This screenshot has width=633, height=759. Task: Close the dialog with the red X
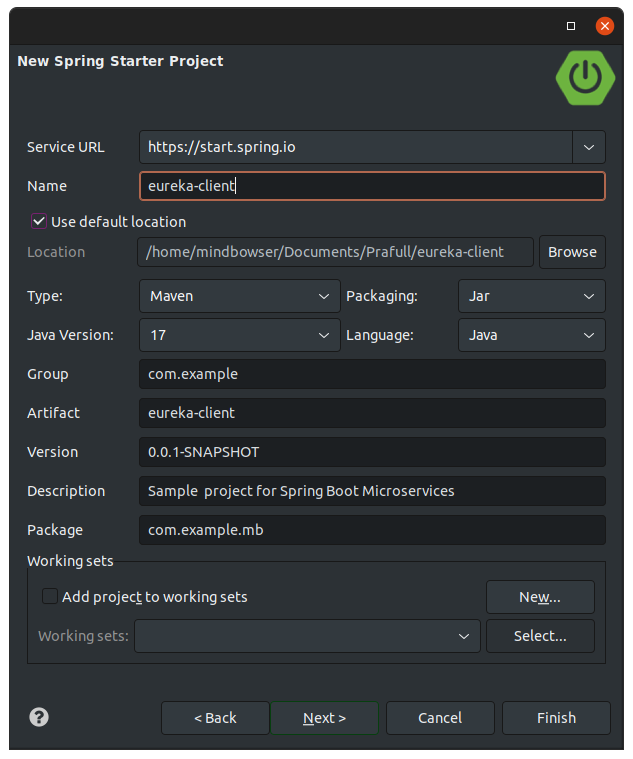click(x=604, y=26)
